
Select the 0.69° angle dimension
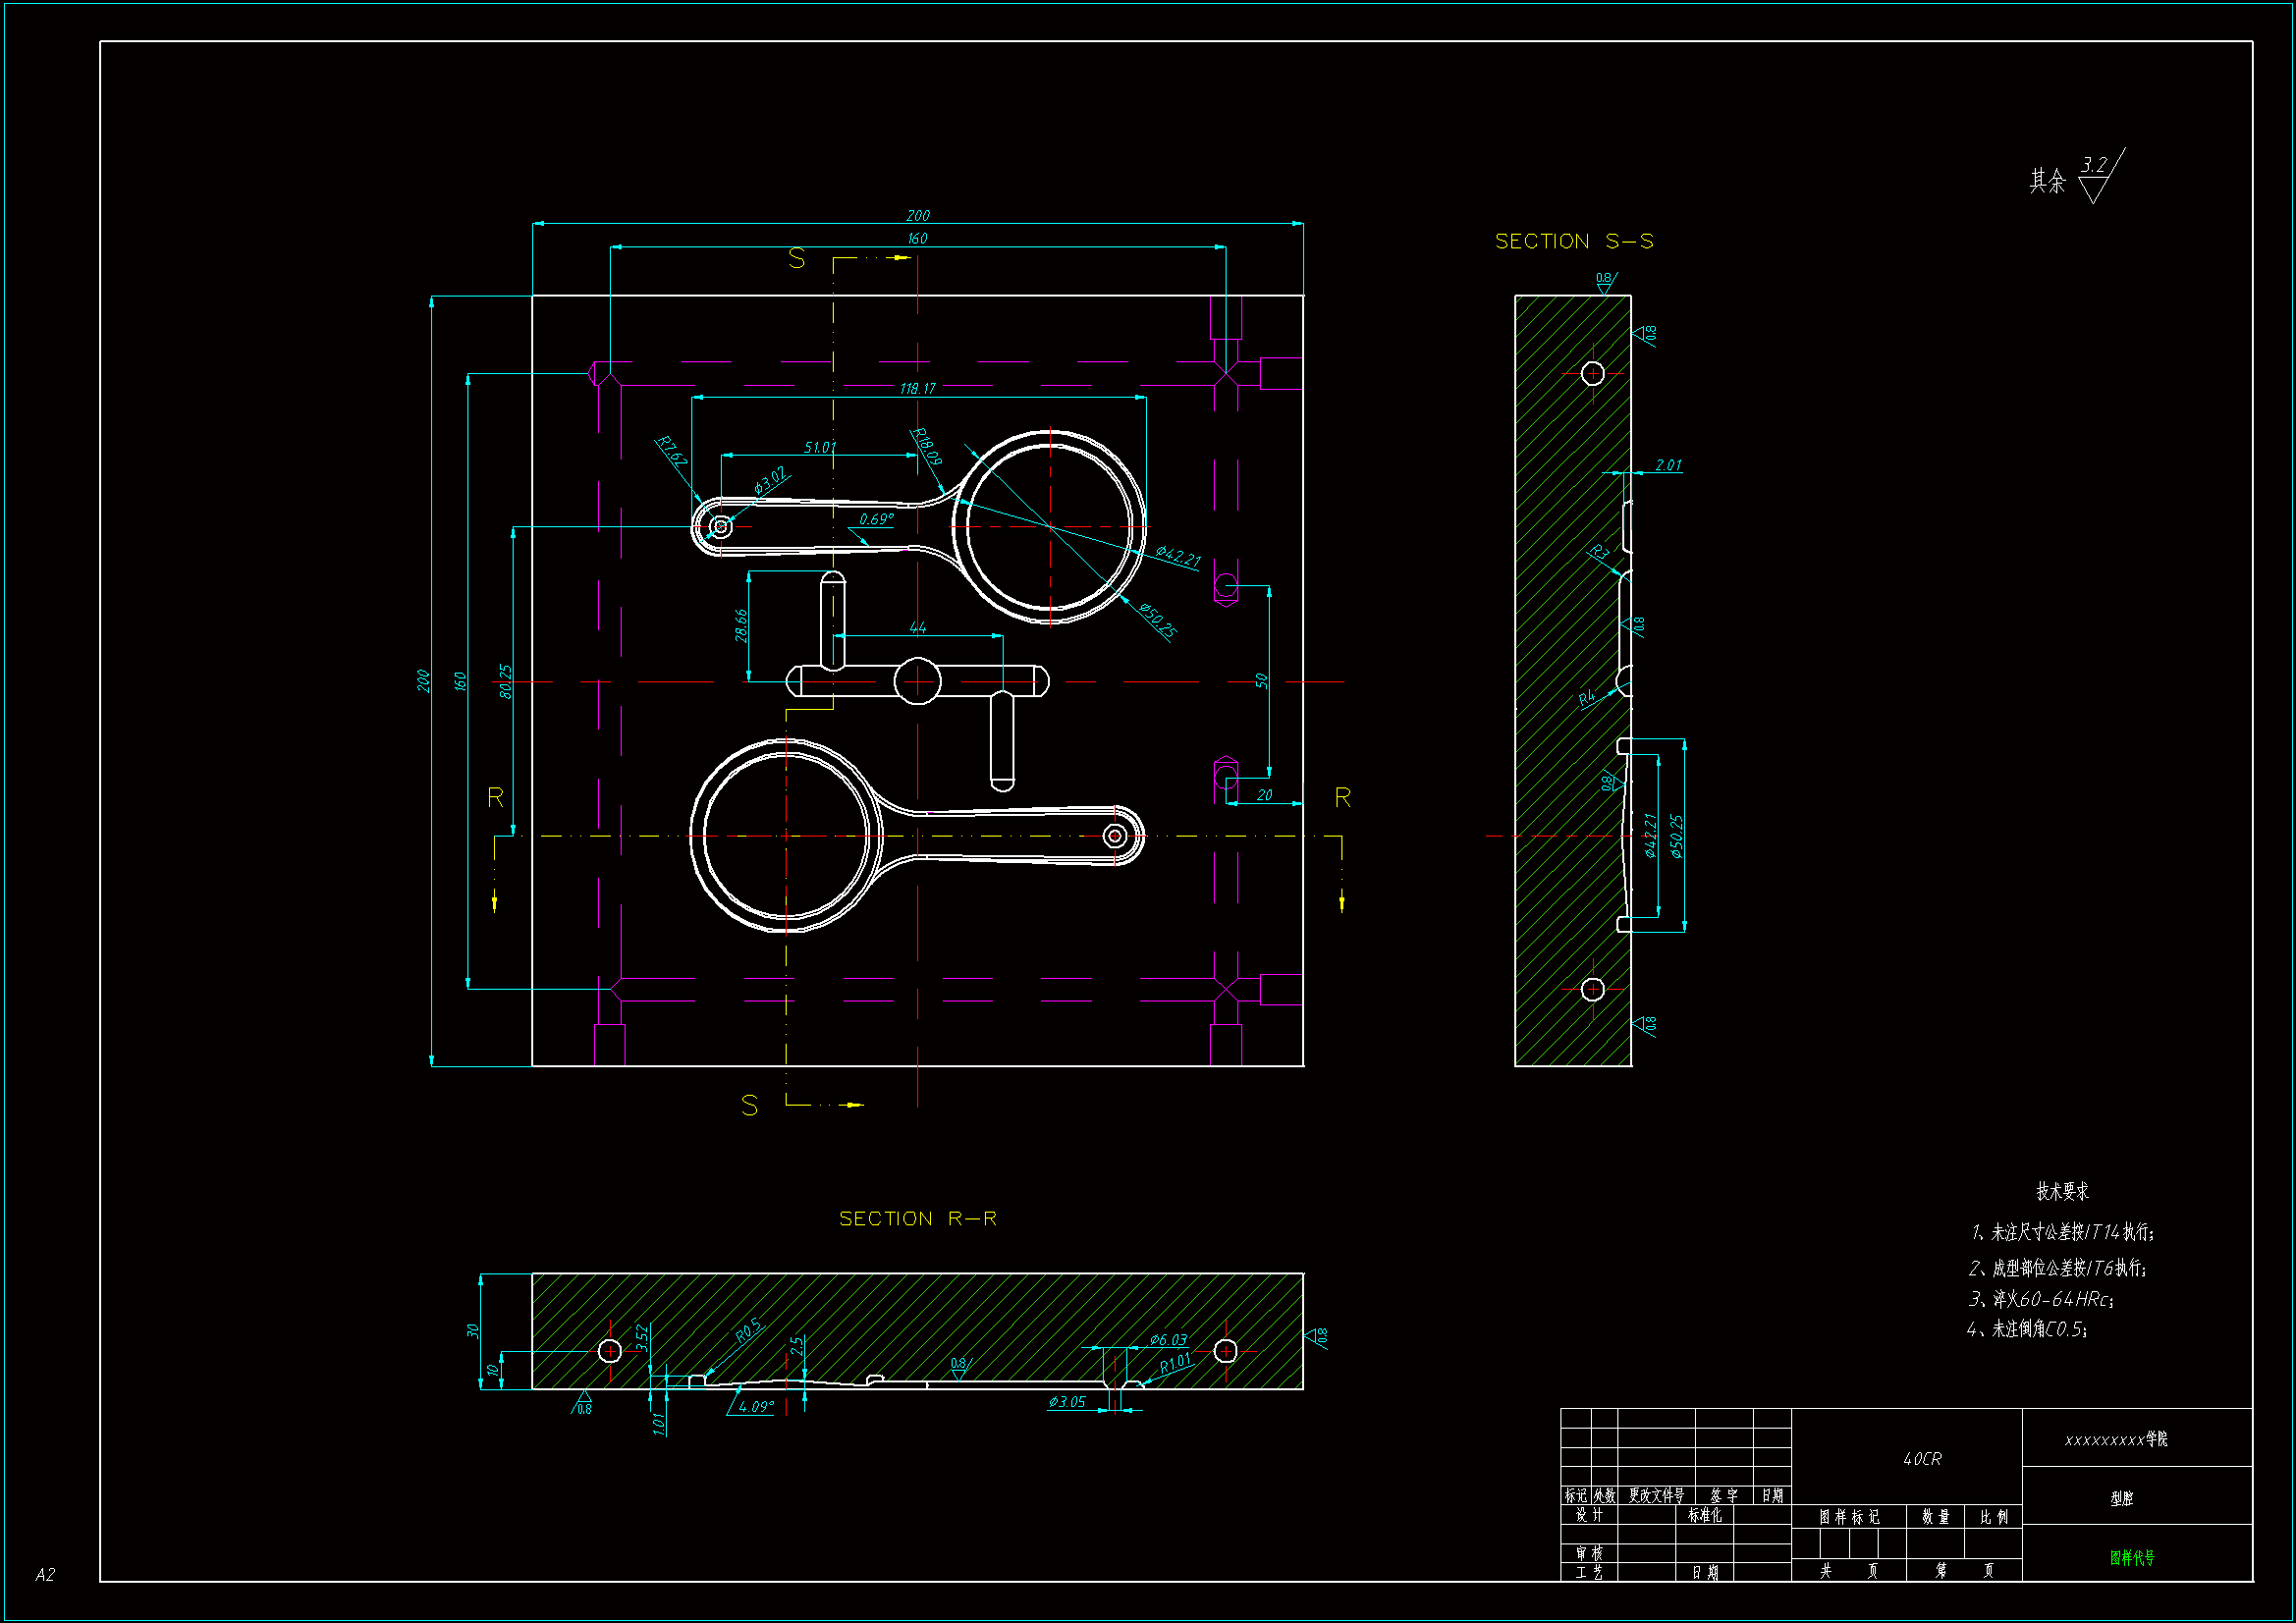click(876, 519)
